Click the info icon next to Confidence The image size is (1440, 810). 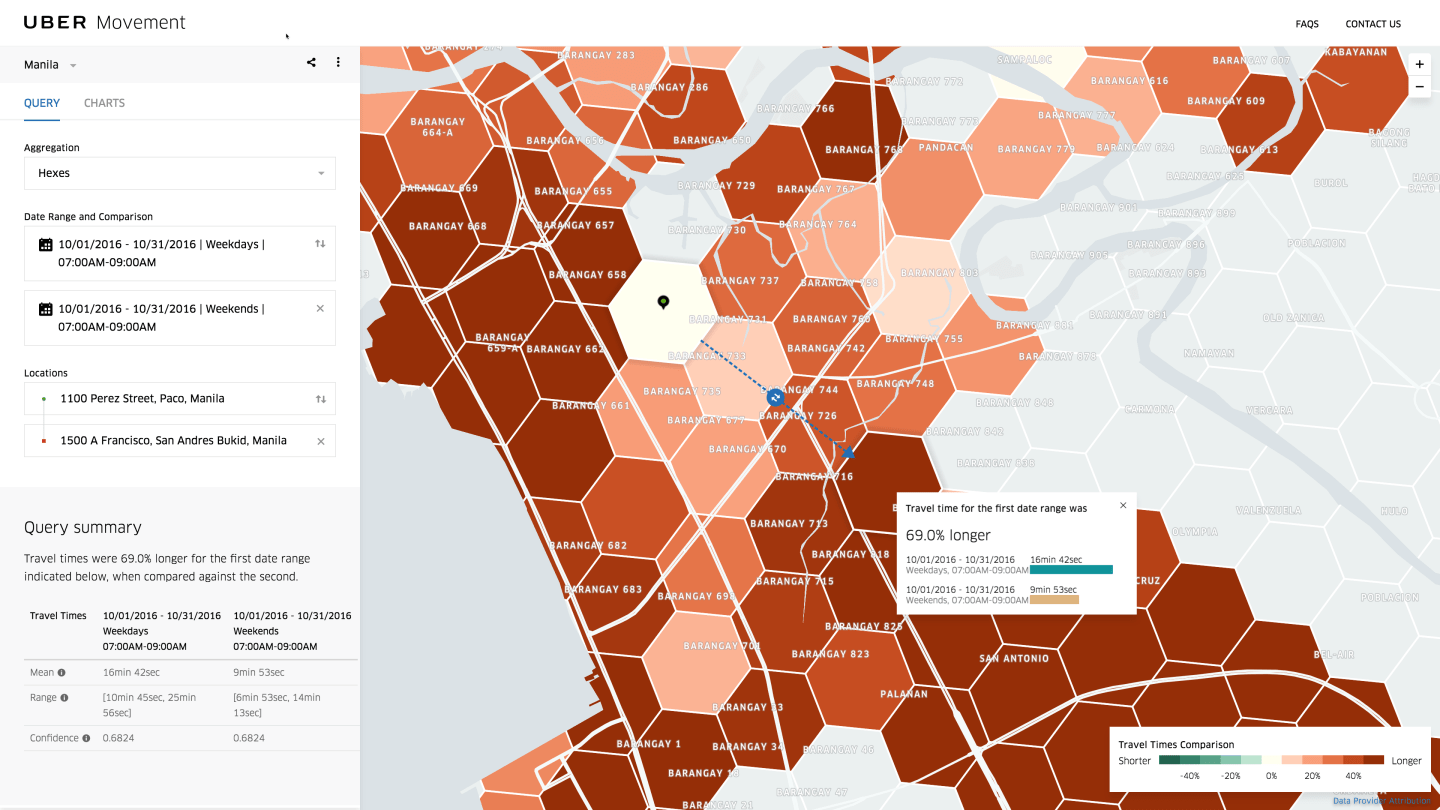click(x=86, y=739)
